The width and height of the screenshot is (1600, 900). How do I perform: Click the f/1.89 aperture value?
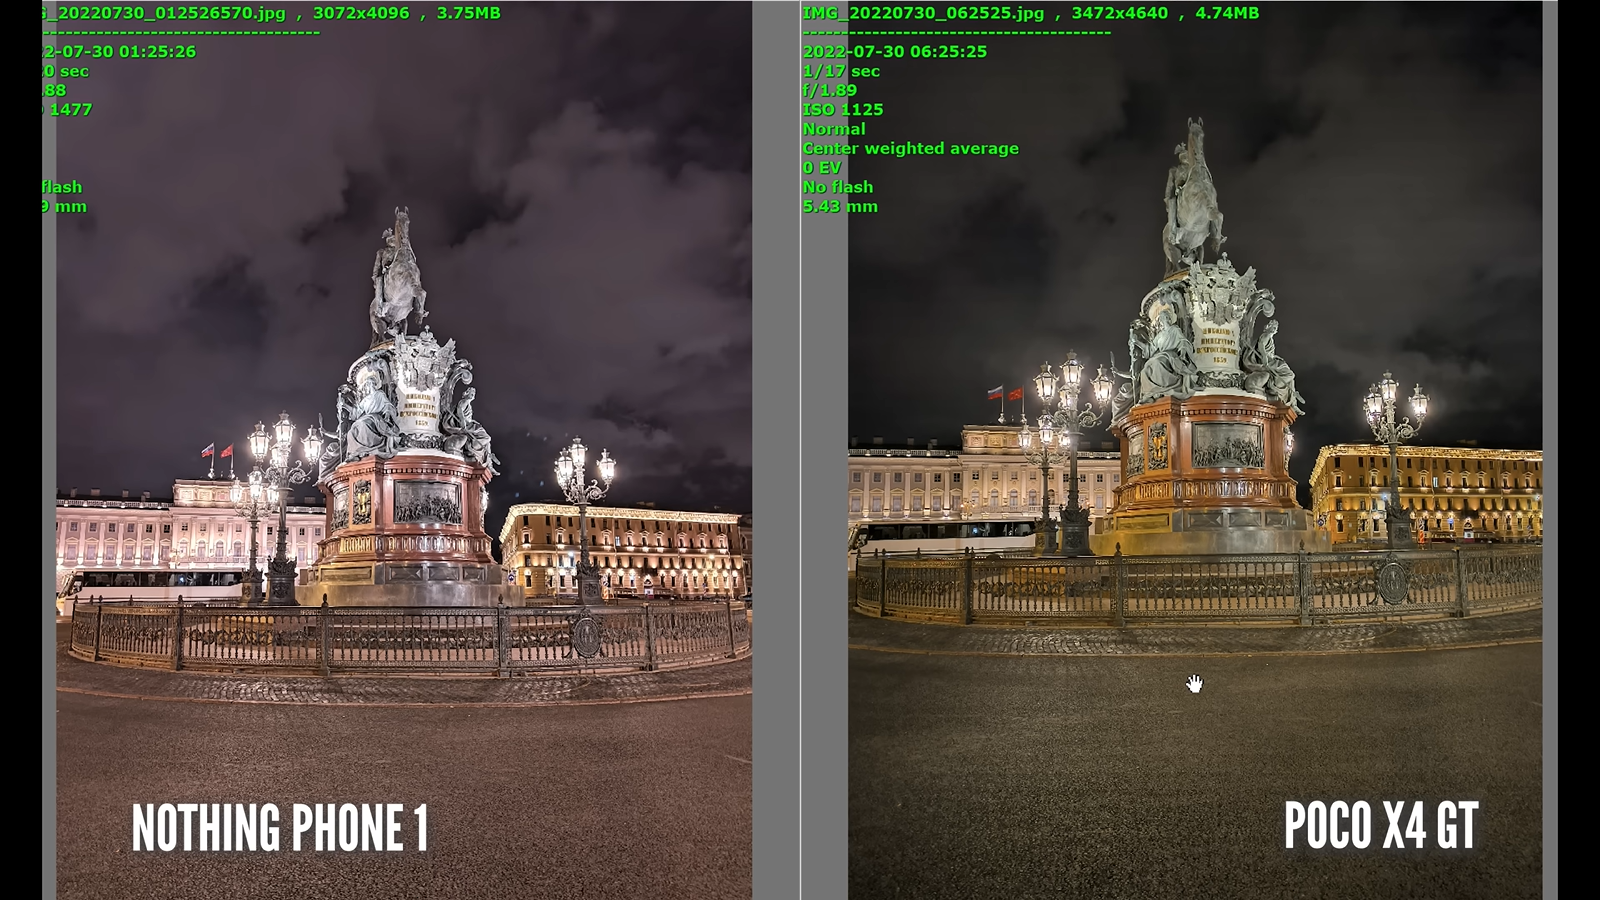tap(829, 90)
